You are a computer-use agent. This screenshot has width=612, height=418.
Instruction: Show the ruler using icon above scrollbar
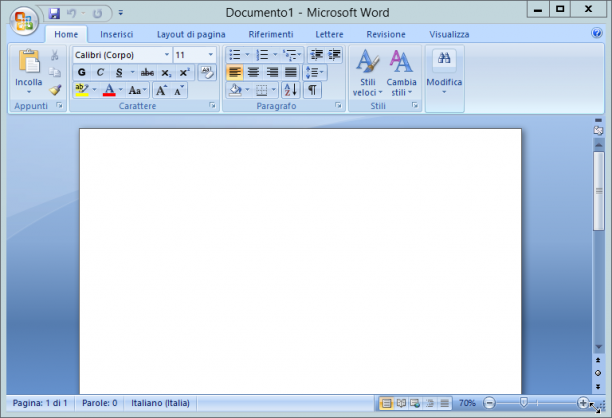[x=598, y=130]
